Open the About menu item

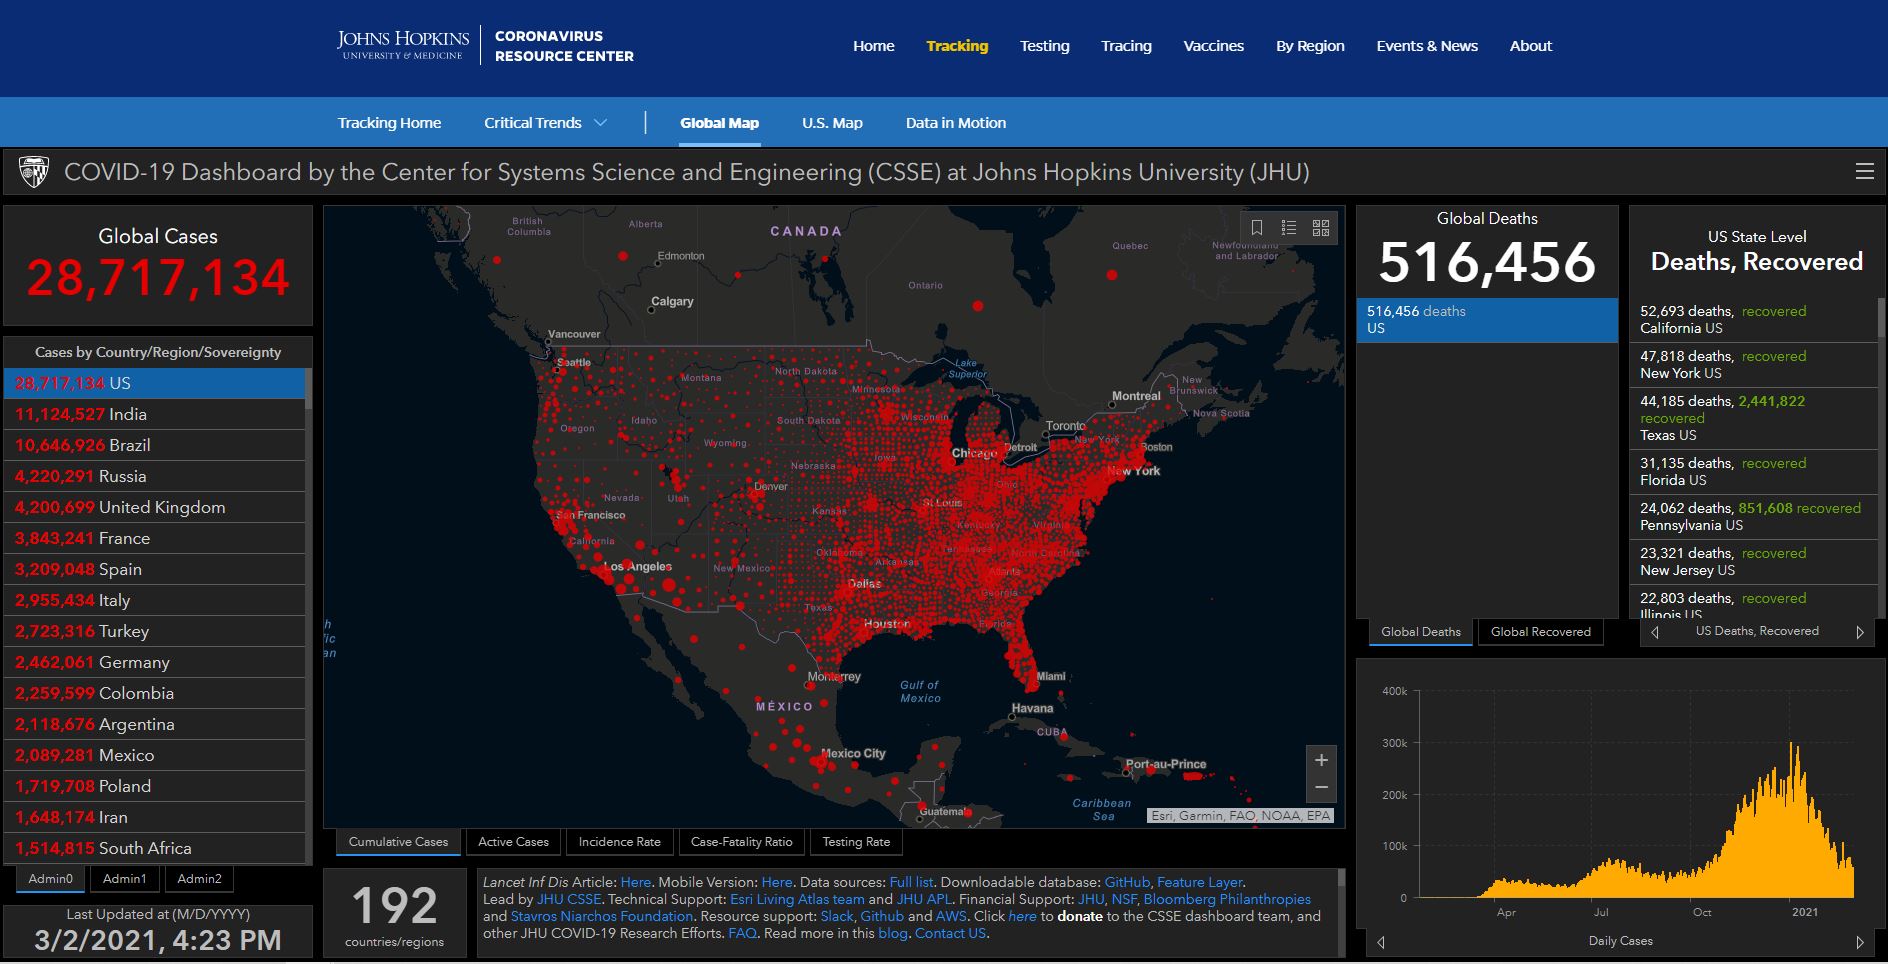1530,46
